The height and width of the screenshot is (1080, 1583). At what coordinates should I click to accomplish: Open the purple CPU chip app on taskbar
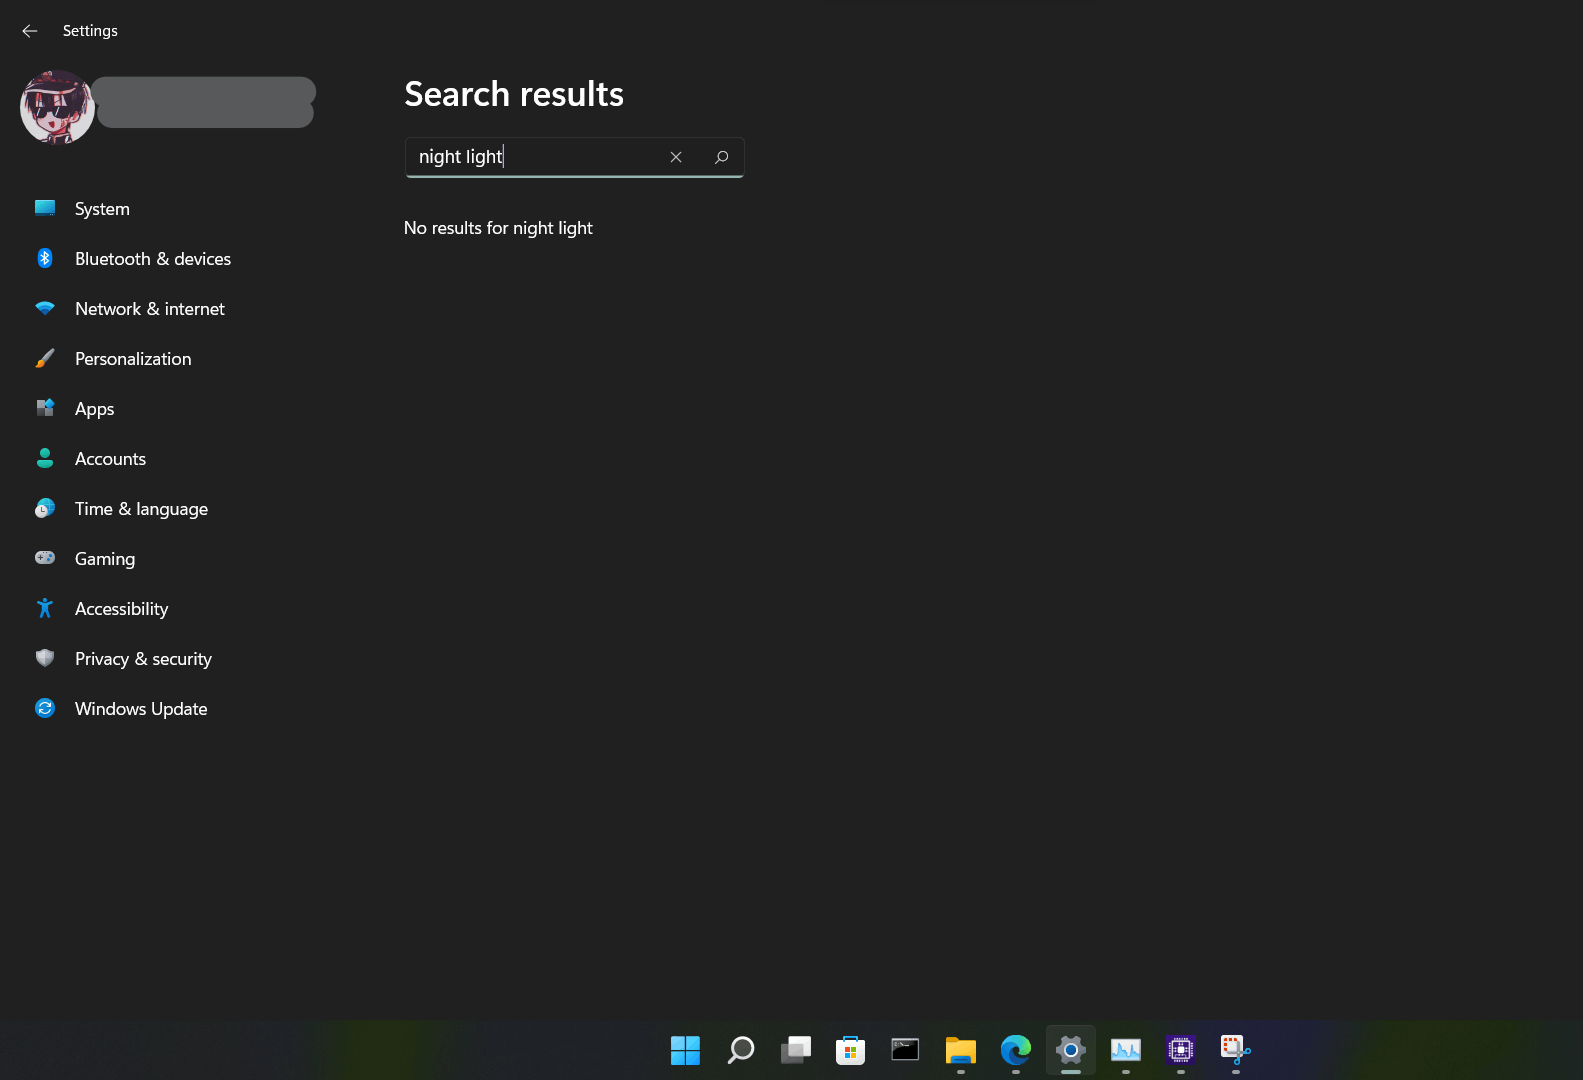(1181, 1050)
